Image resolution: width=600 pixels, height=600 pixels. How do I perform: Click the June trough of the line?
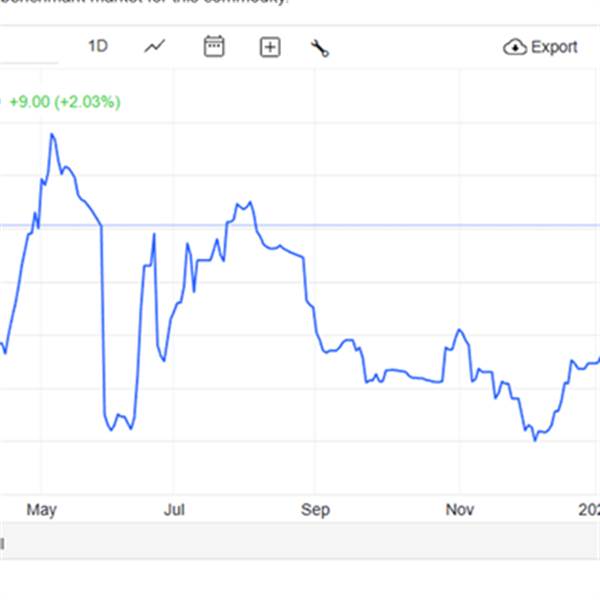[x=112, y=430]
